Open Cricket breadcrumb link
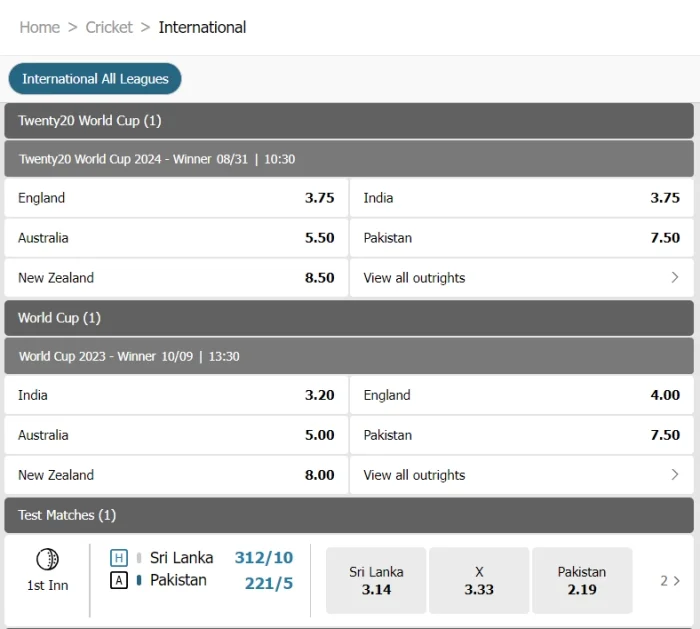This screenshot has width=700, height=629. [x=109, y=27]
